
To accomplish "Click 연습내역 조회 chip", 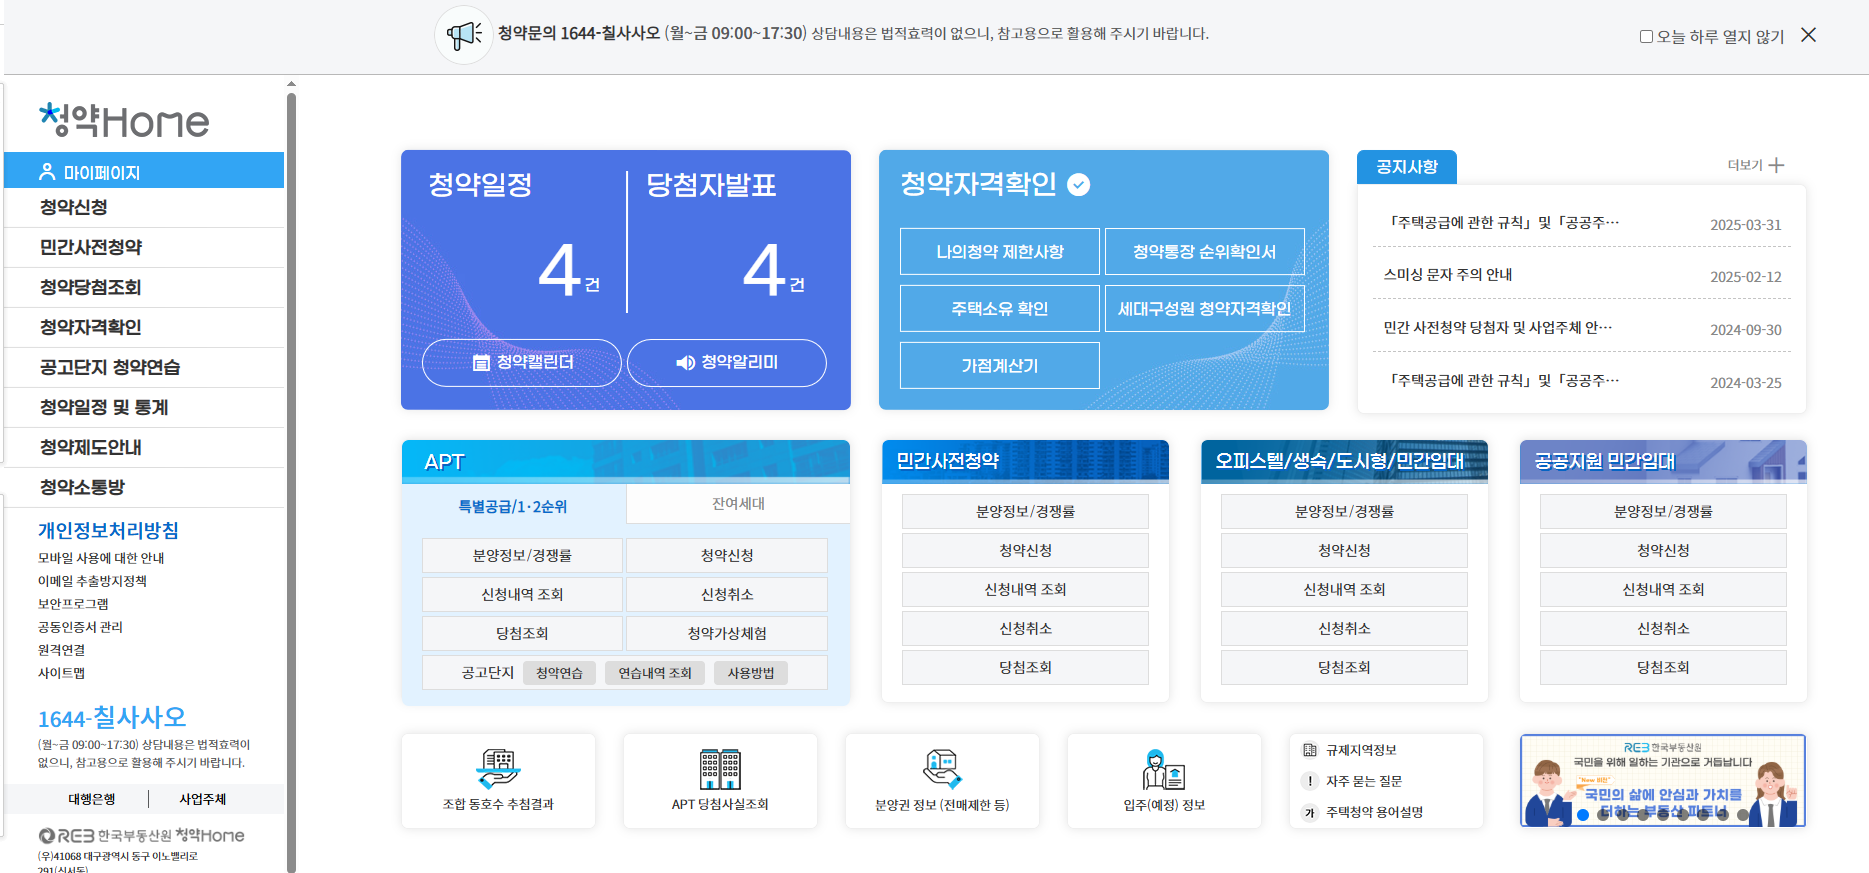I will pos(655,673).
